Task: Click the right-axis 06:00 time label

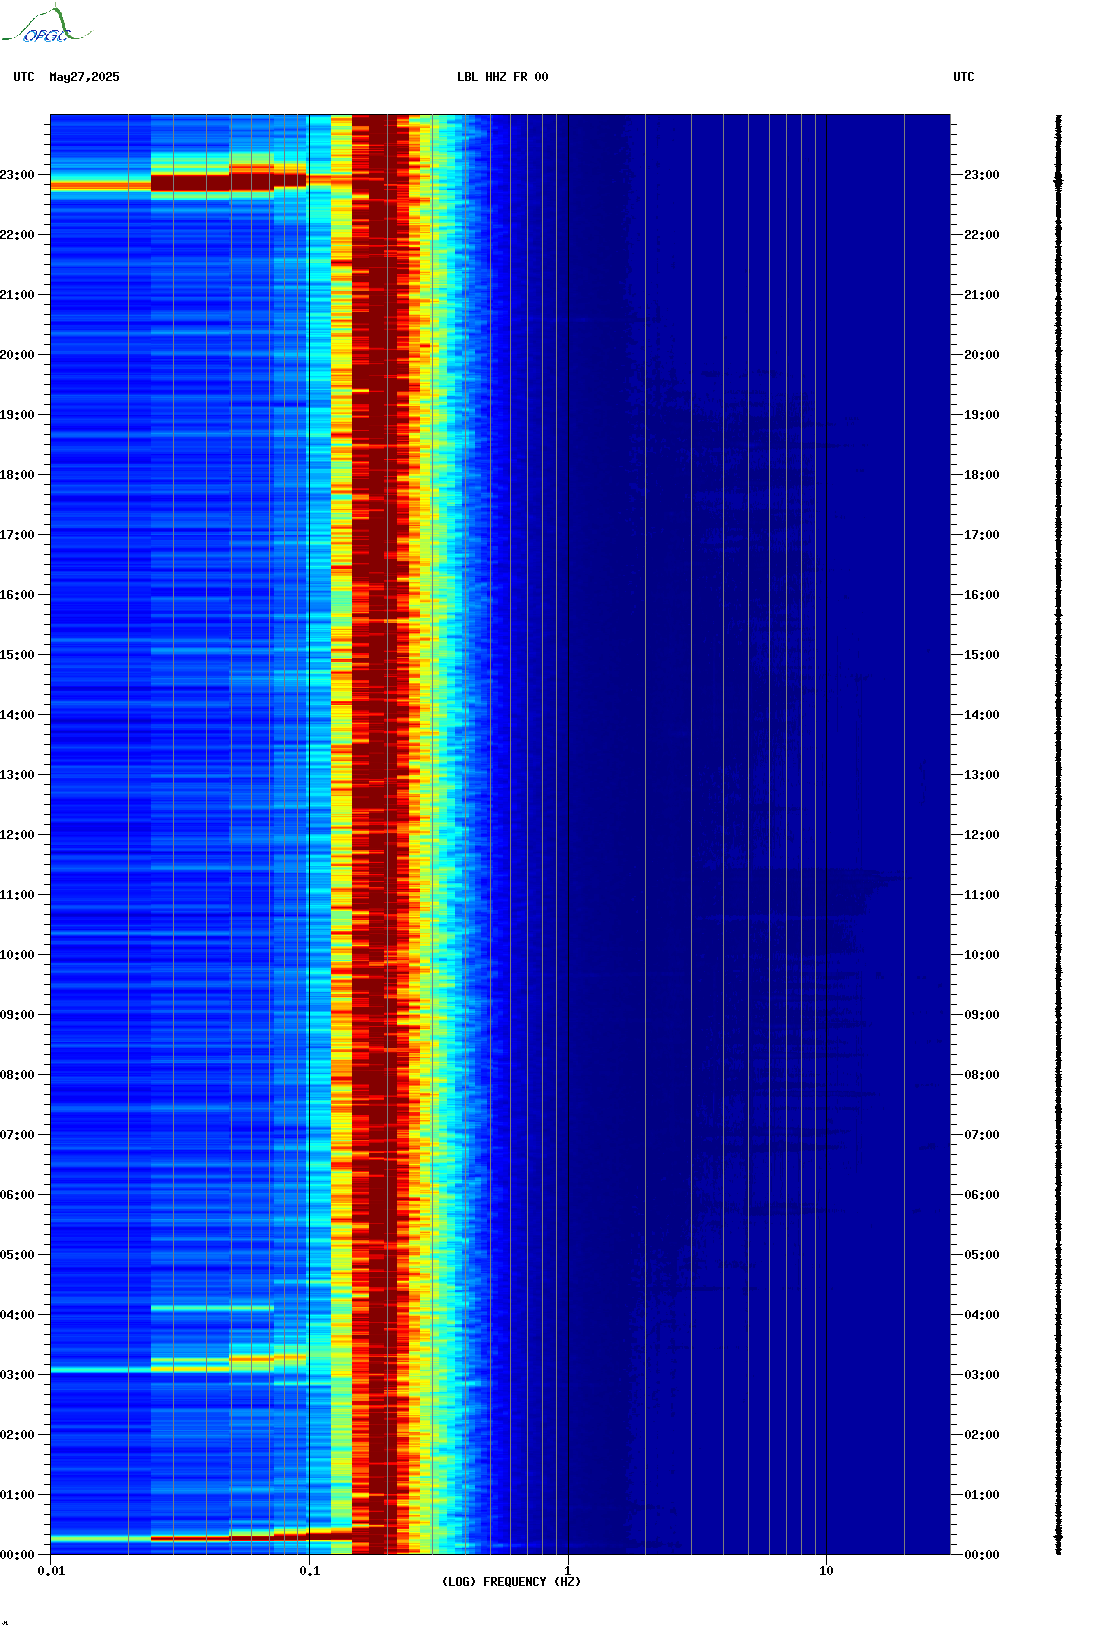Action: pos(981,1195)
